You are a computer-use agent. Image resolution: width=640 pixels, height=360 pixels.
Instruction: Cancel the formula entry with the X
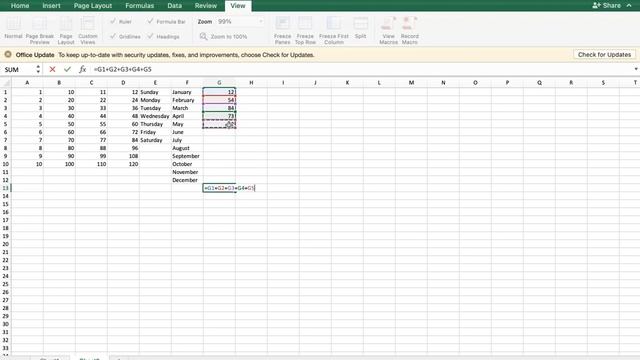pos(52,69)
